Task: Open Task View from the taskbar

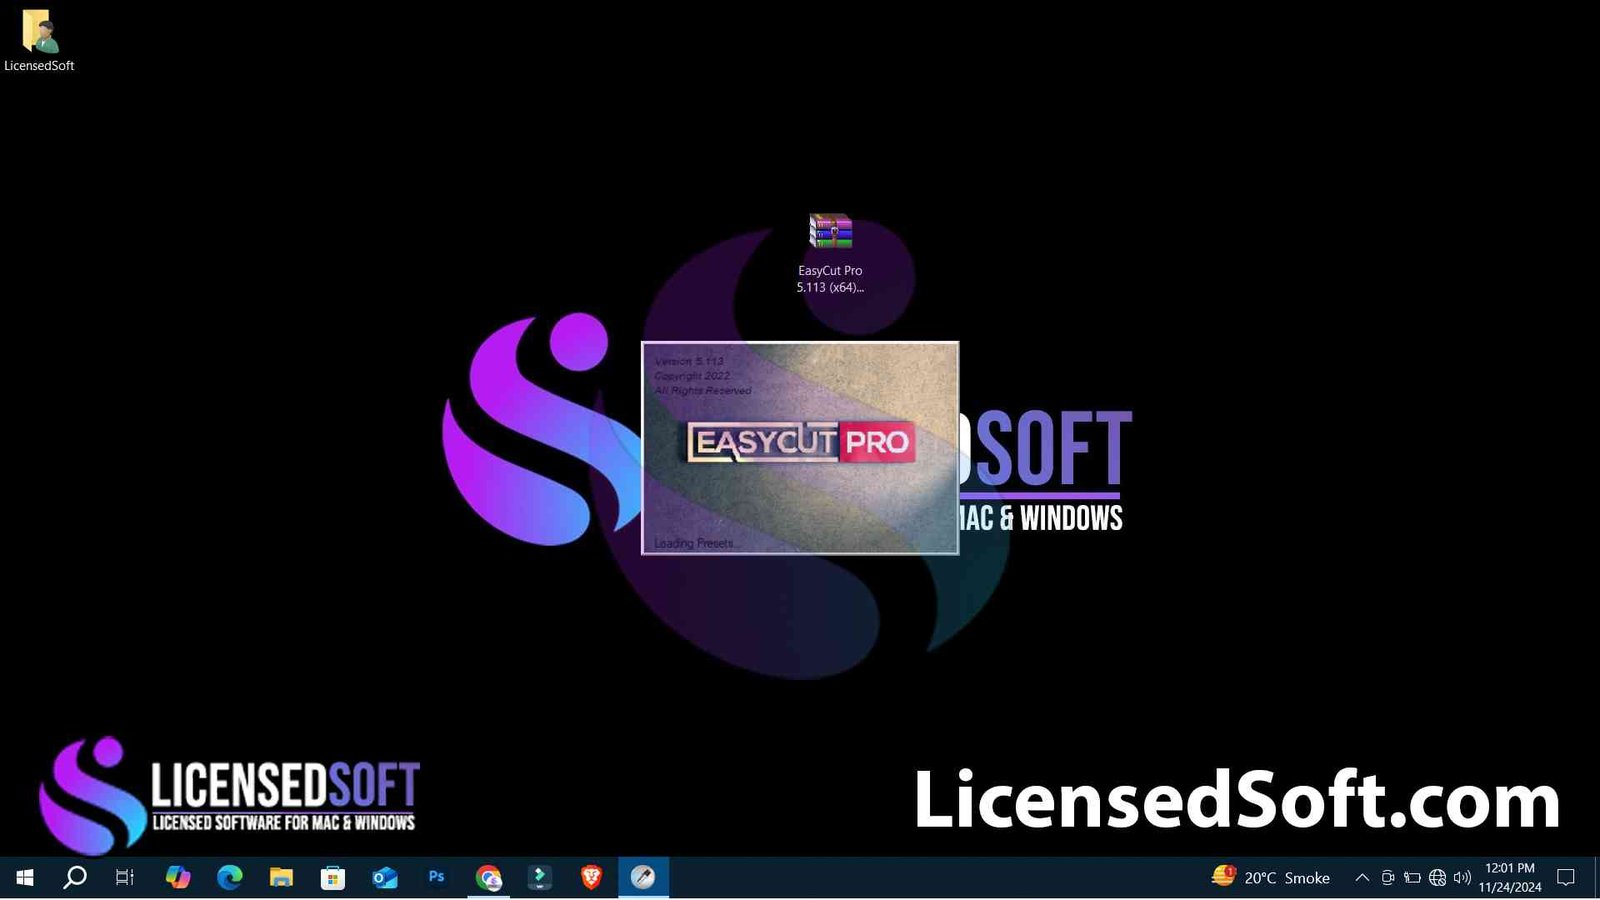Action: click(125, 877)
